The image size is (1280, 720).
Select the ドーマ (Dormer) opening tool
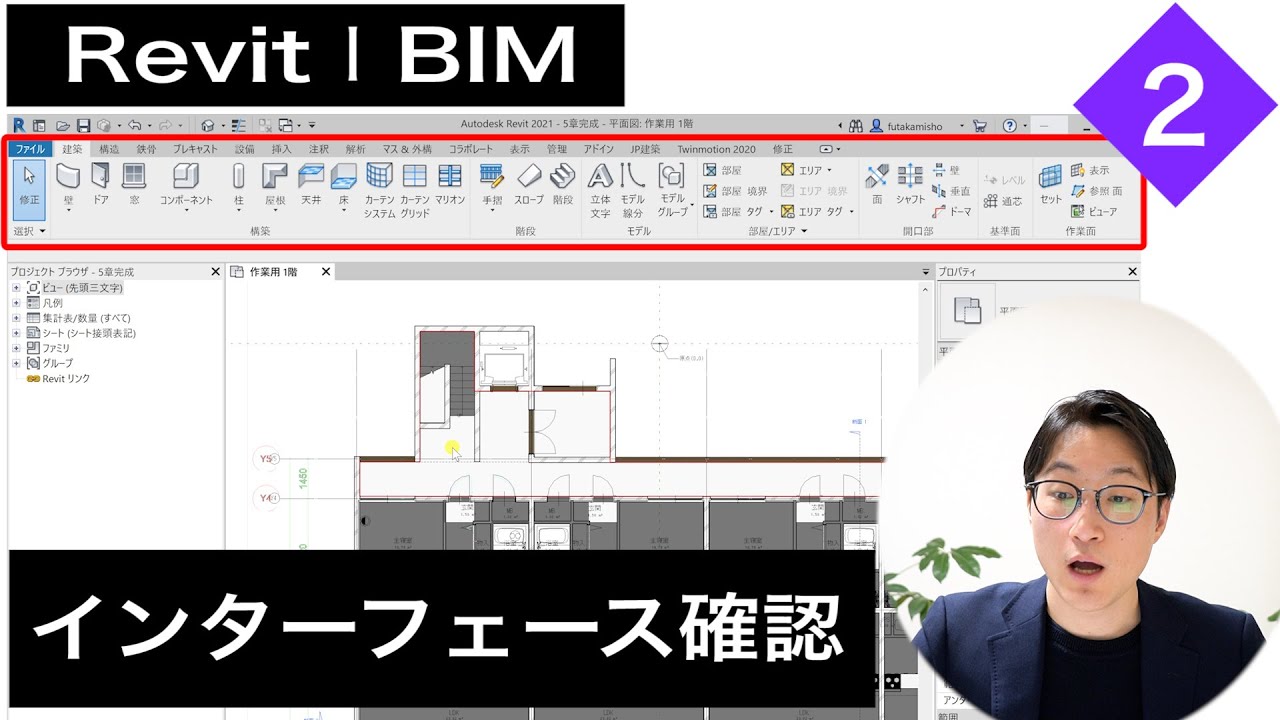coord(951,212)
